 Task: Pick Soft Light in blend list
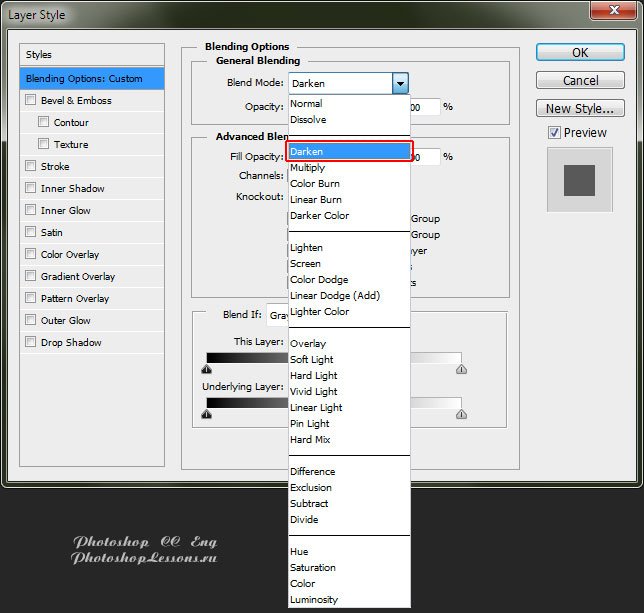pos(312,360)
